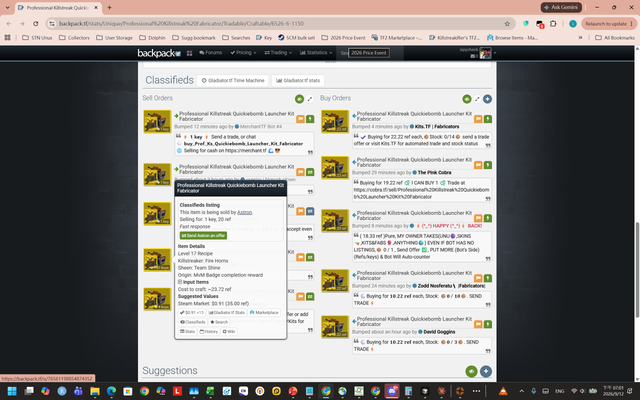Click orange flag on Zodd Nosferatu buy order
This screenshot has height=400, width=640.
(478, 278)
